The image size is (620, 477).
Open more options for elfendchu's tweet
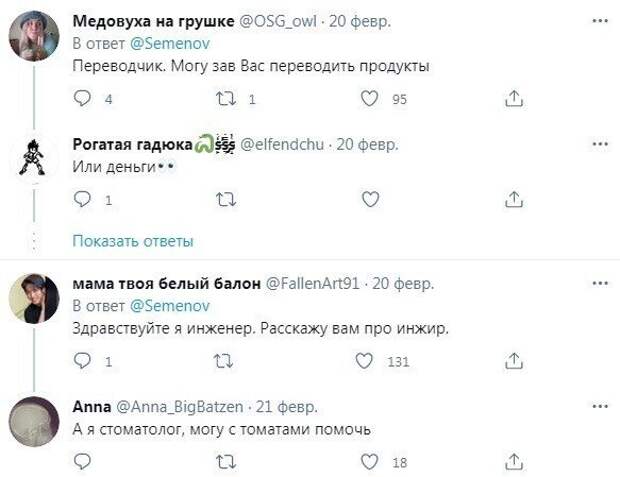pos(599,144)
